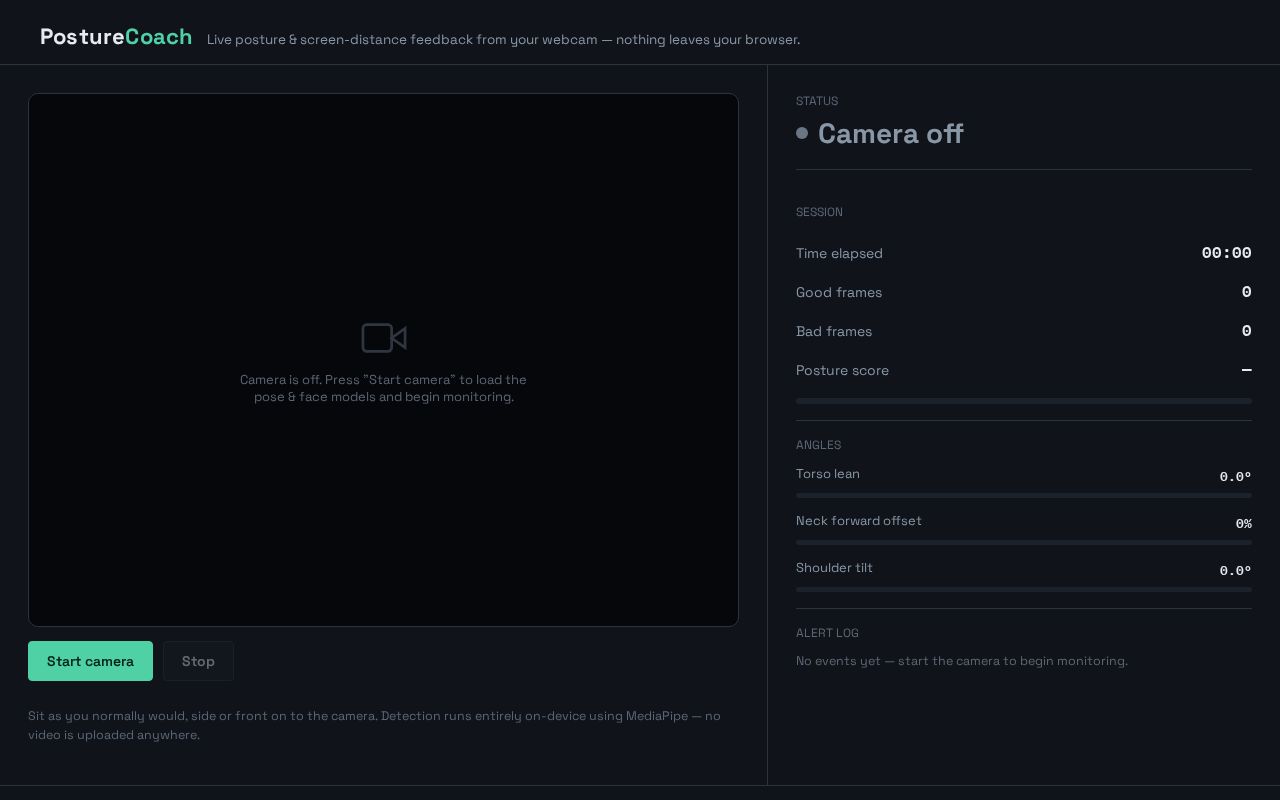Click the Torso lean 0.0° value
The height and width of the screenshot is (800, 1280).
(x=1235, y=477)
